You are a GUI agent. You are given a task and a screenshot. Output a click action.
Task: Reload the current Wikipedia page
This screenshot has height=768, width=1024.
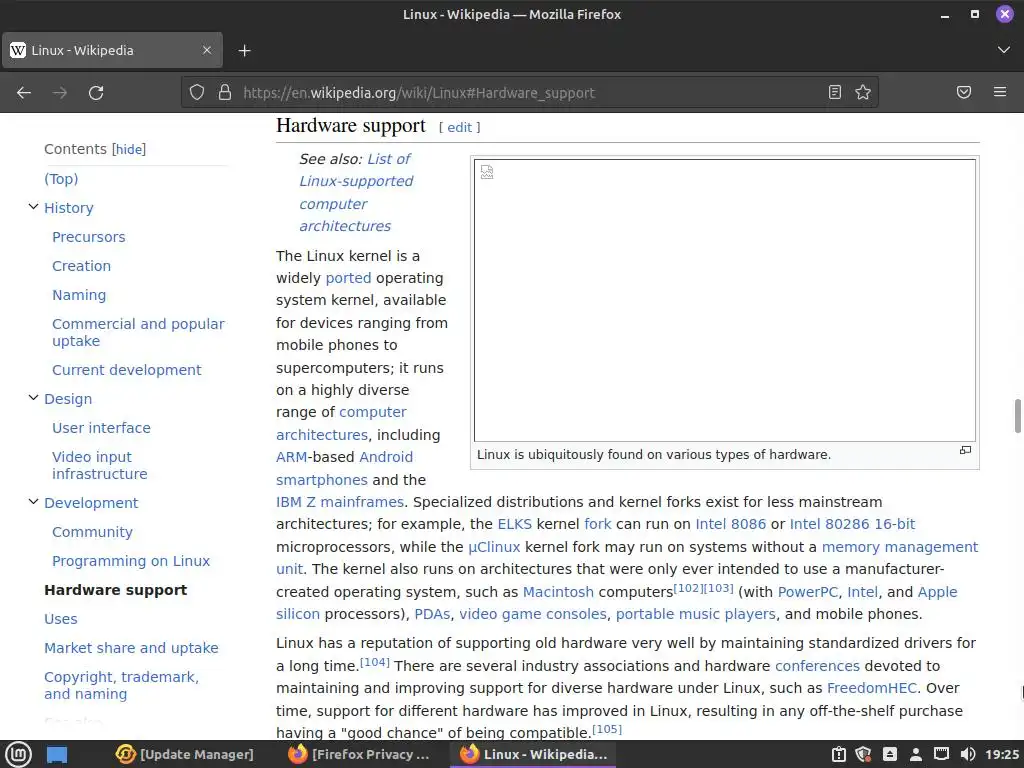[x=96, y=93]
